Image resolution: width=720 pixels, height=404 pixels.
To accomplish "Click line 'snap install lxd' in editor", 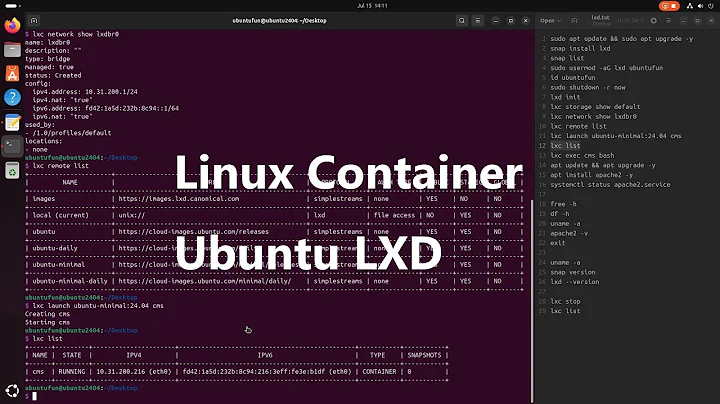I will point(580,48).
